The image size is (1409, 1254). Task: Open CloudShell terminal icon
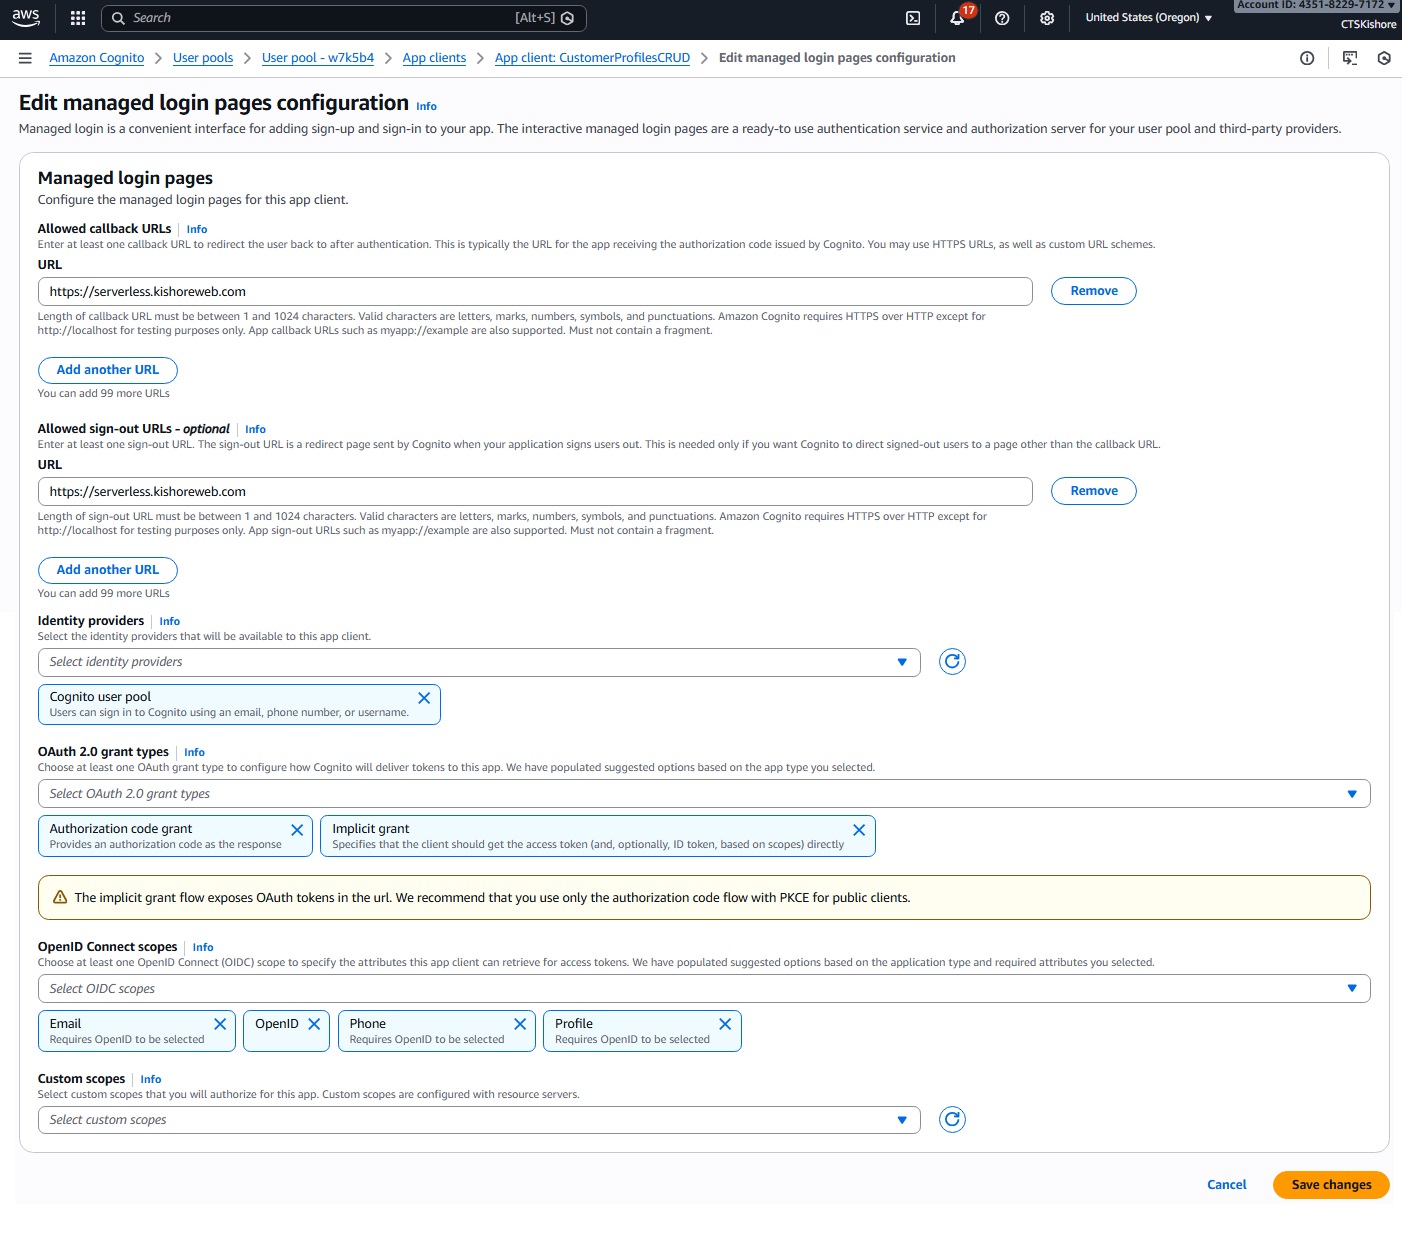click(912, 18)
